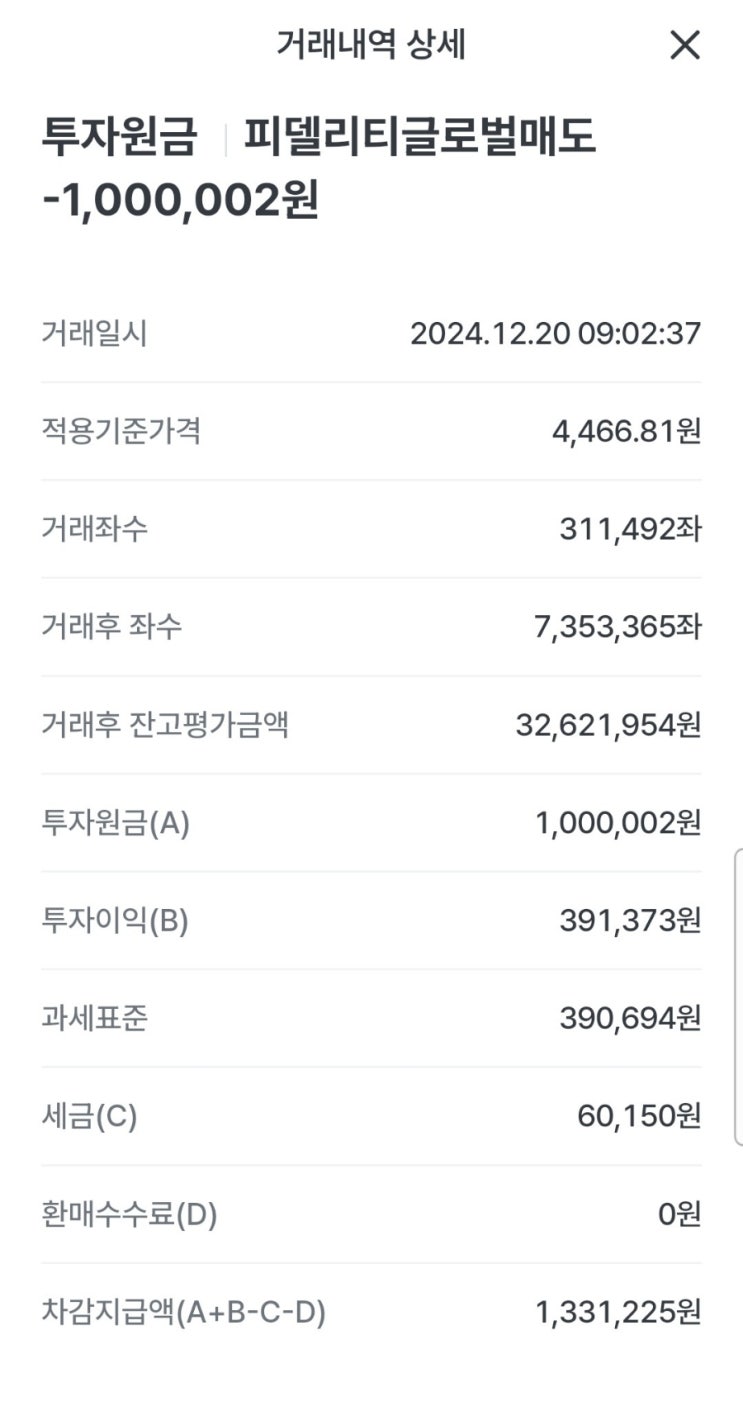Tap the 60,150원 tax amount

639,1116
